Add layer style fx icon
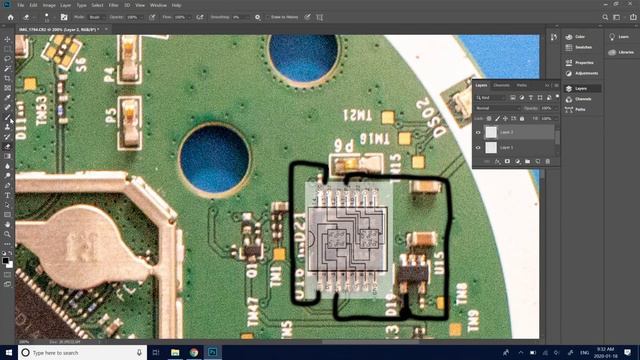Screen dimensions: 640x360 coord(497,162)
